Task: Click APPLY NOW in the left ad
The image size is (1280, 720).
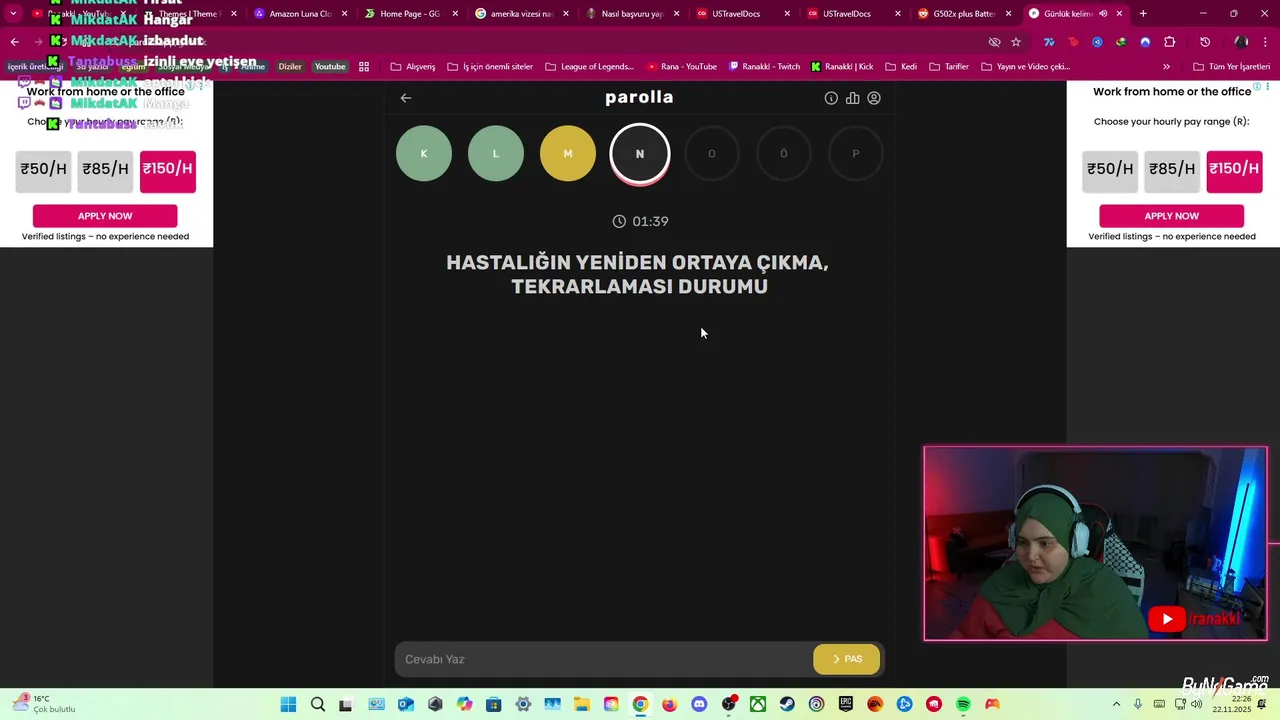Action: click(105, 216)
